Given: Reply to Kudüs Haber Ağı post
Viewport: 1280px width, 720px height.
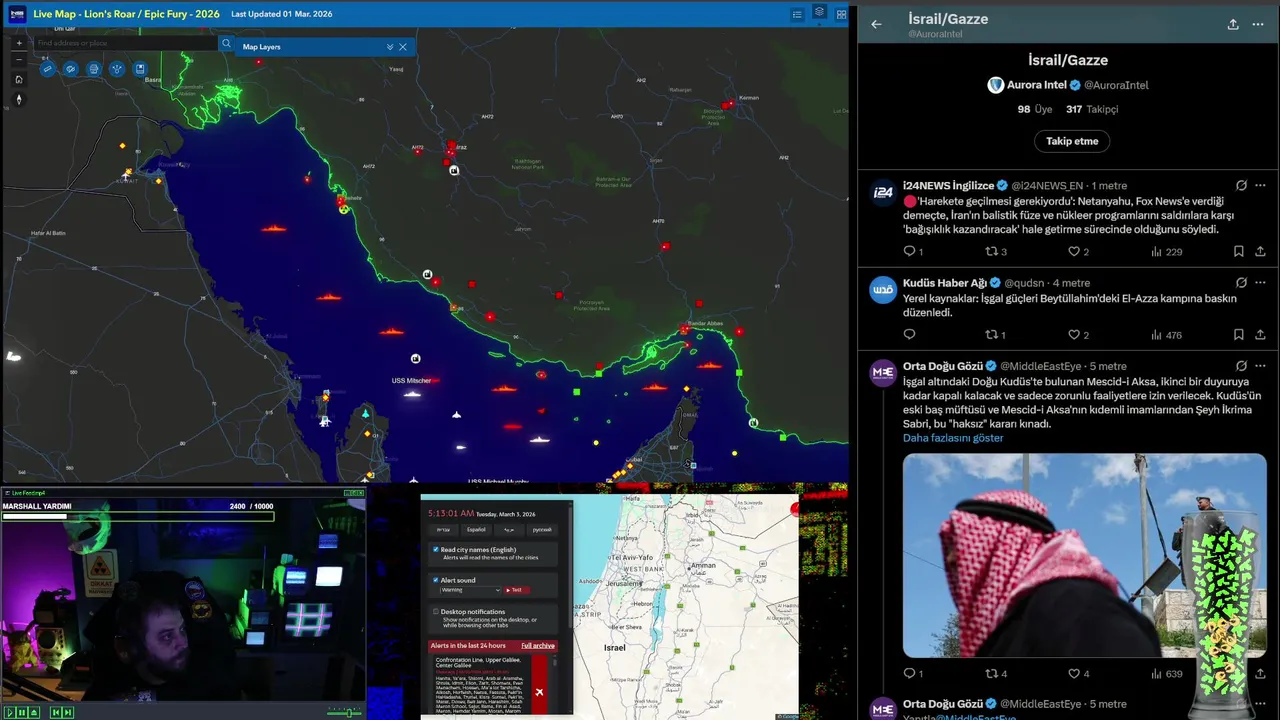Looking at the screenshot, I should pos(909,335).
